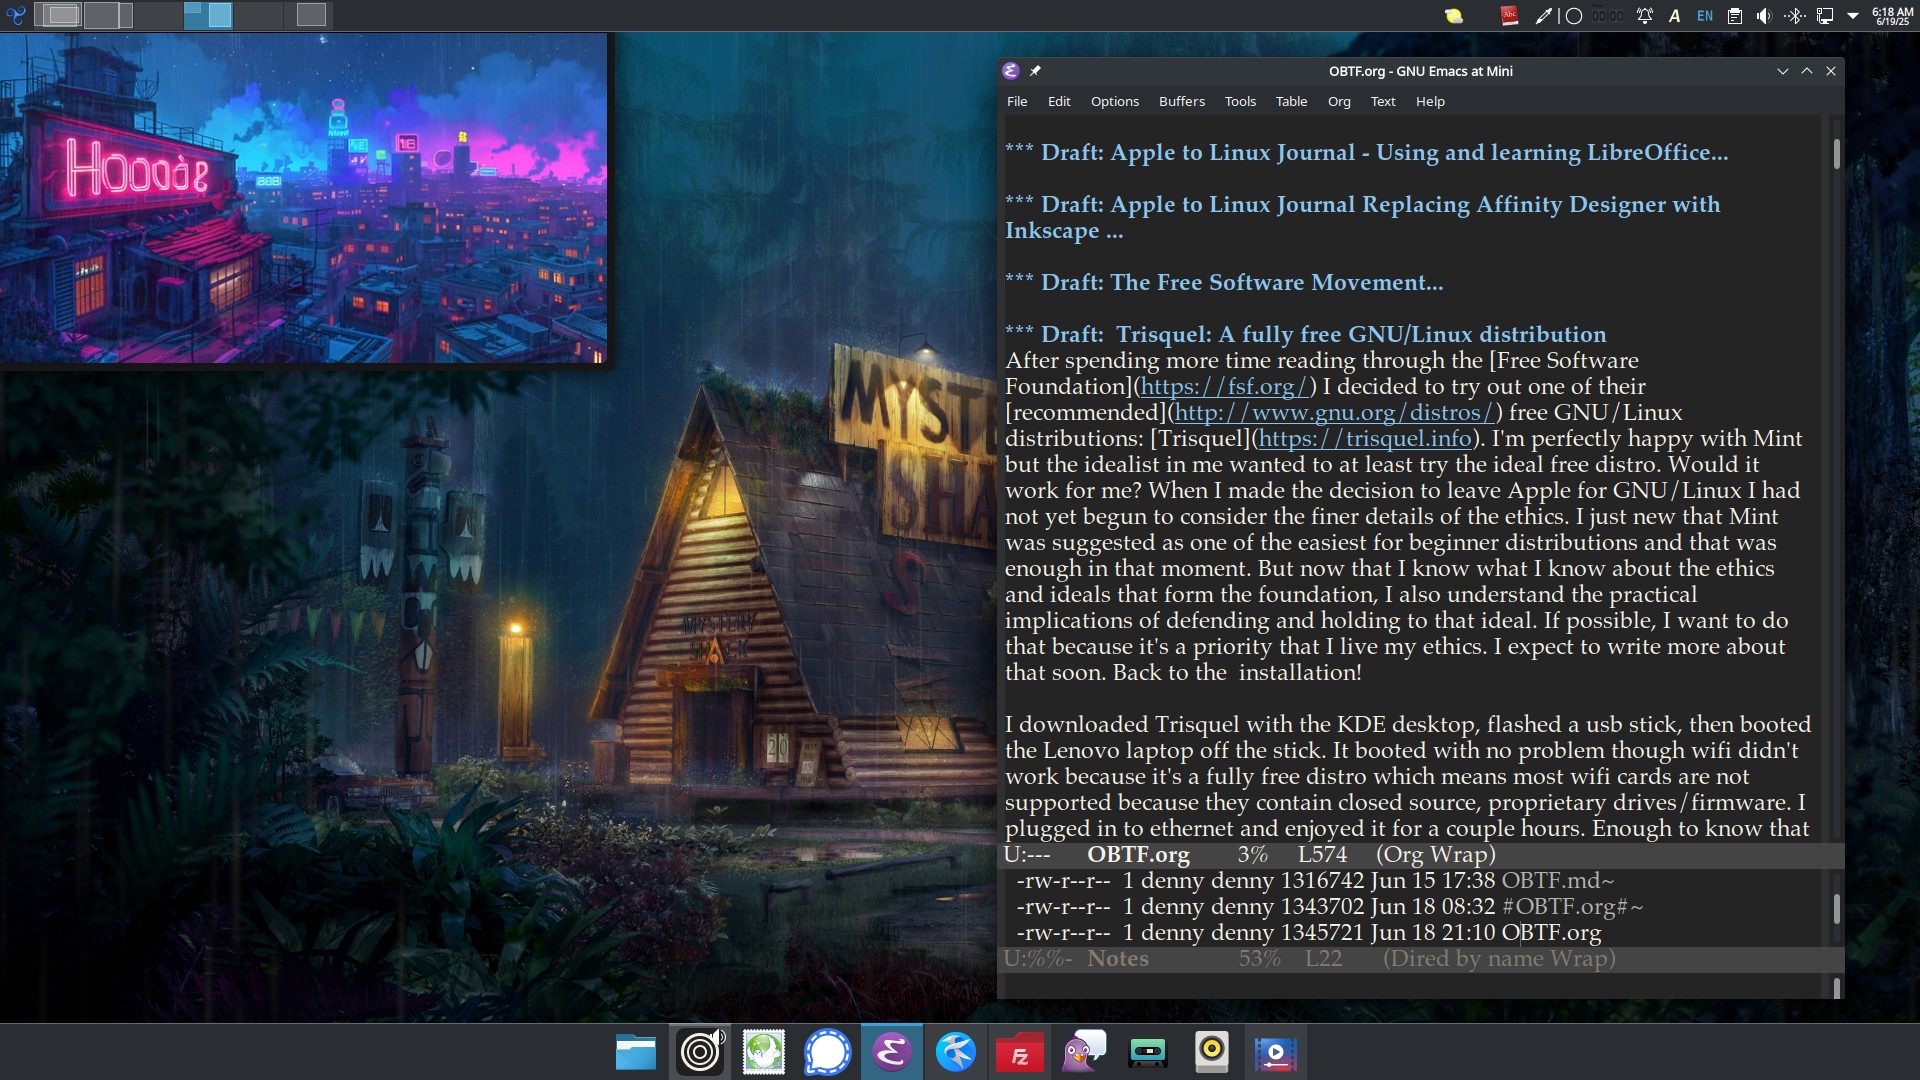Open the Tools menu in Emacs
The image size is (1920, 1080).
[x=1239, y=101]
